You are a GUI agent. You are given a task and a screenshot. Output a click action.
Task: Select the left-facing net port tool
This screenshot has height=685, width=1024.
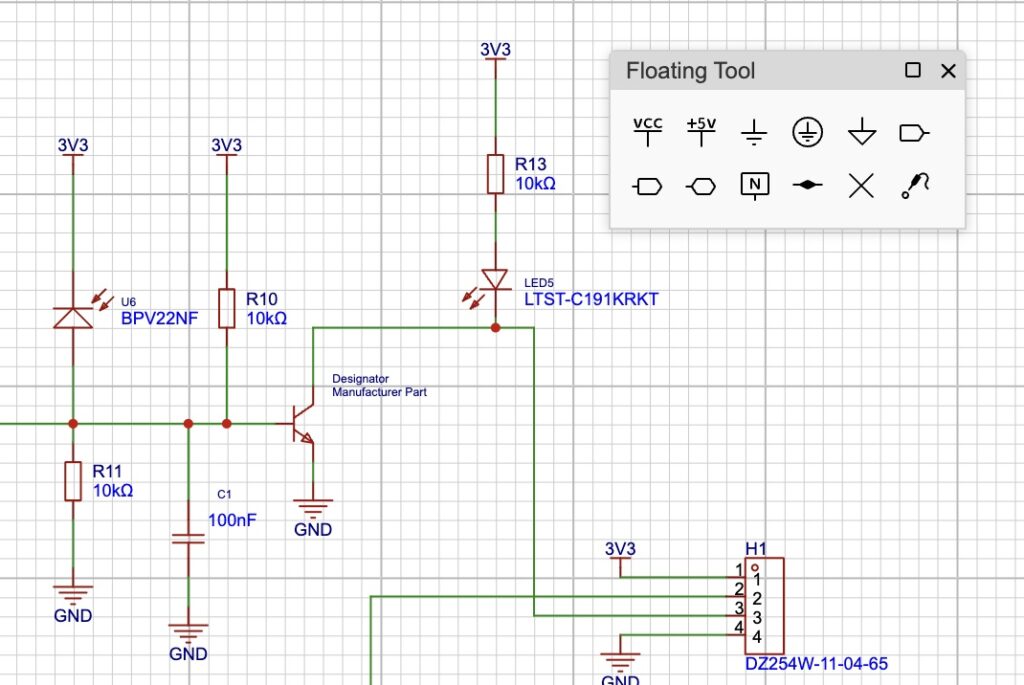click(x=647, y=184)
